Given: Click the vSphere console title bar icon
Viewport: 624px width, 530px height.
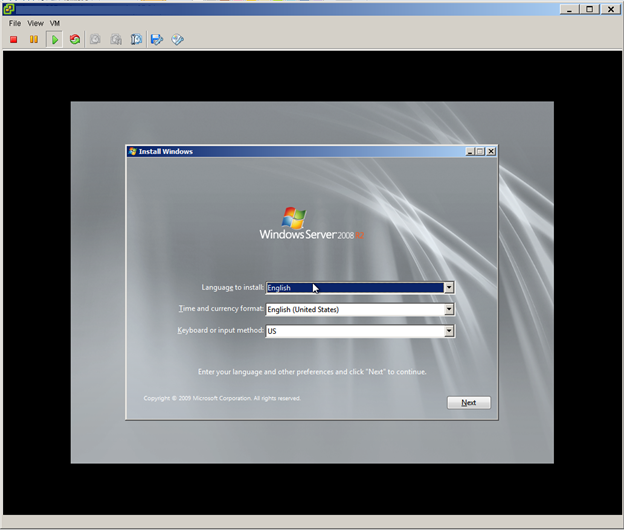Looking at the screenshot, I should coord(8,9).
